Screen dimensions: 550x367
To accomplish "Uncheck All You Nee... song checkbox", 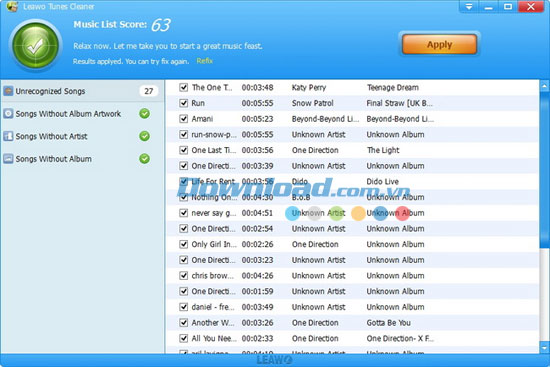I will click(183, 338).
